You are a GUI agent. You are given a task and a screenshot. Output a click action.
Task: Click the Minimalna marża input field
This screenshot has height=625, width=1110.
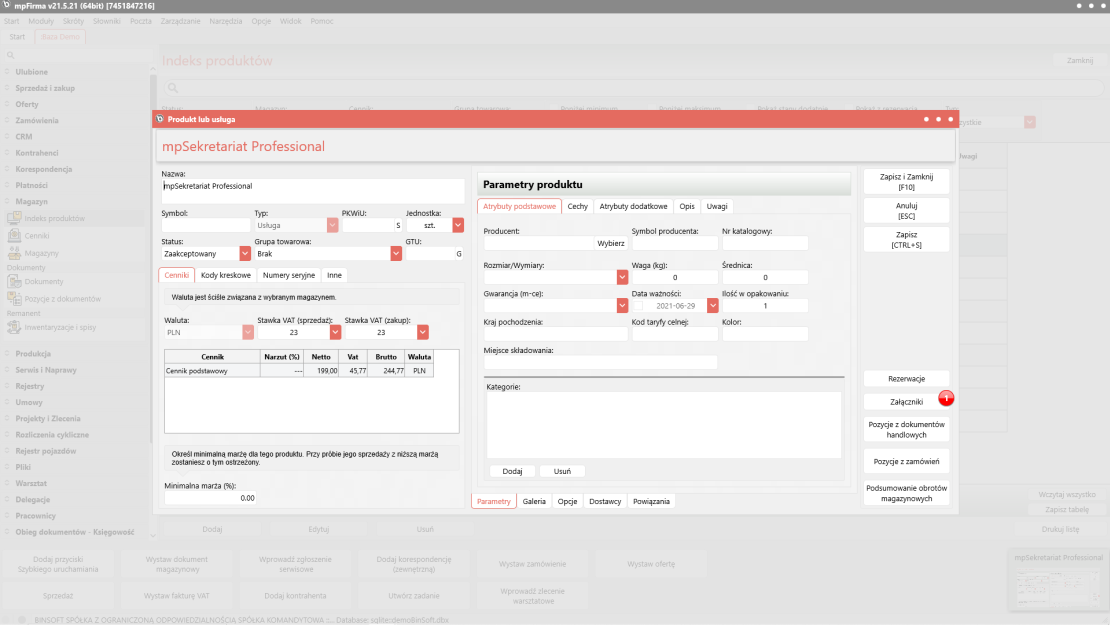point(210,498)
